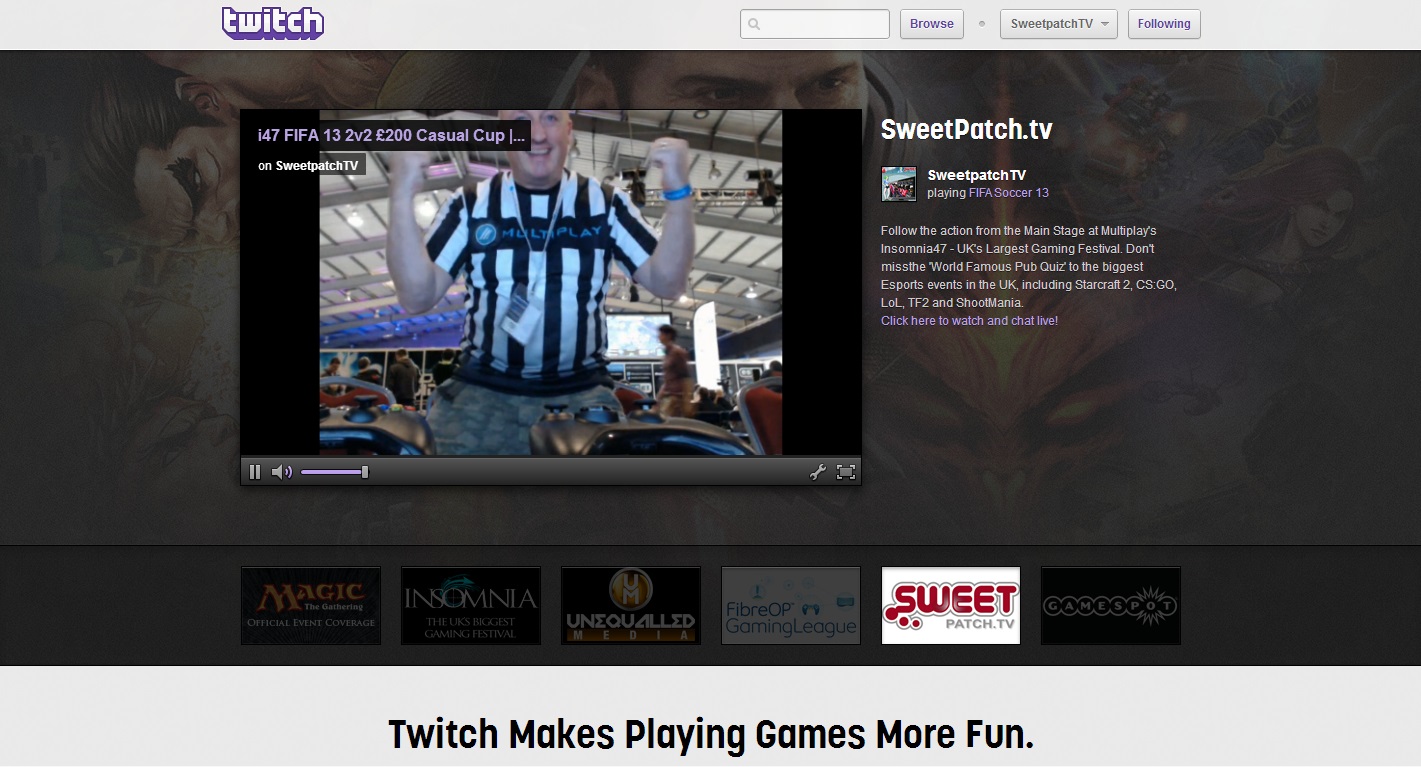Enter fullscreen mode in the player
Viewport: 1421px width, 767px height.
[846, 472]
